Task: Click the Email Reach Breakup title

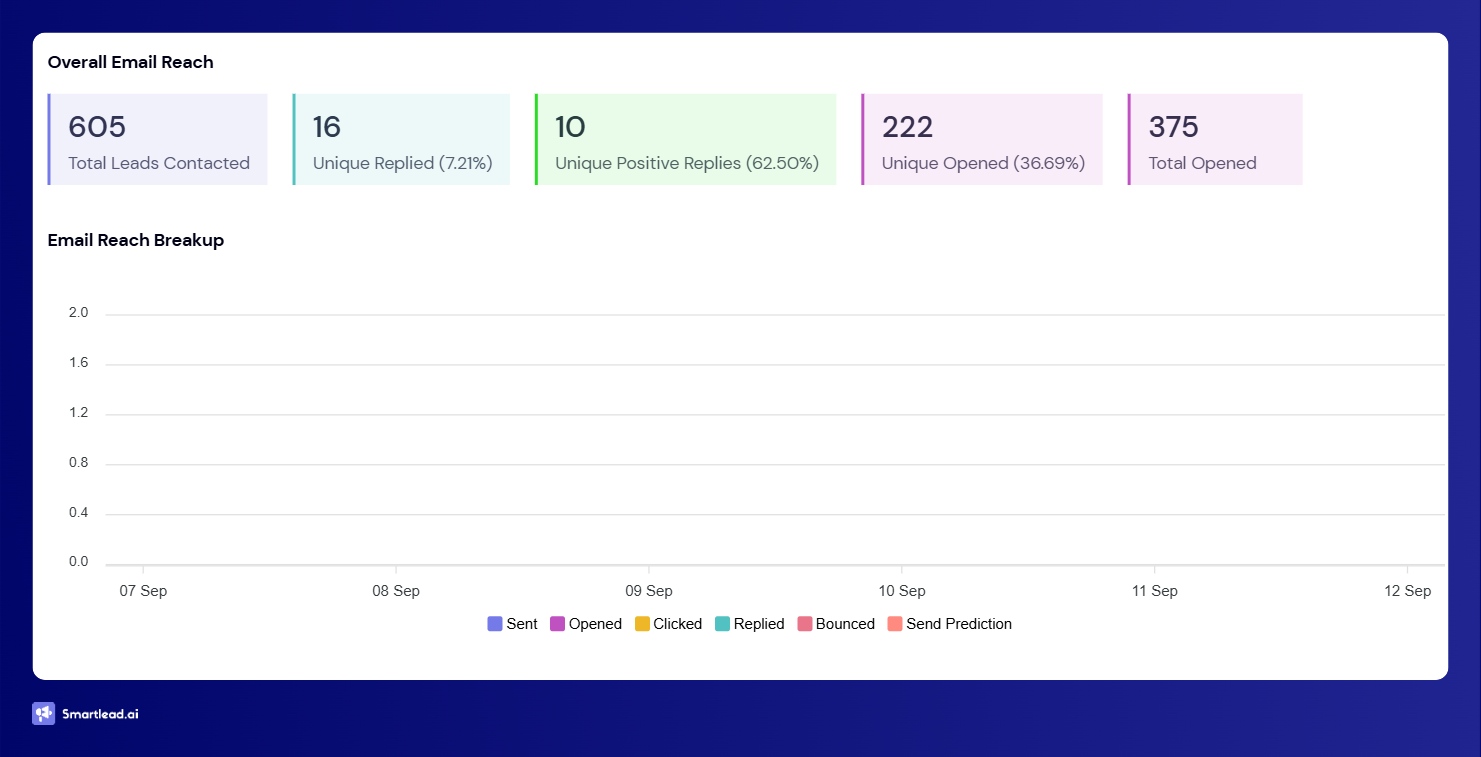Action: coord(136,240)
